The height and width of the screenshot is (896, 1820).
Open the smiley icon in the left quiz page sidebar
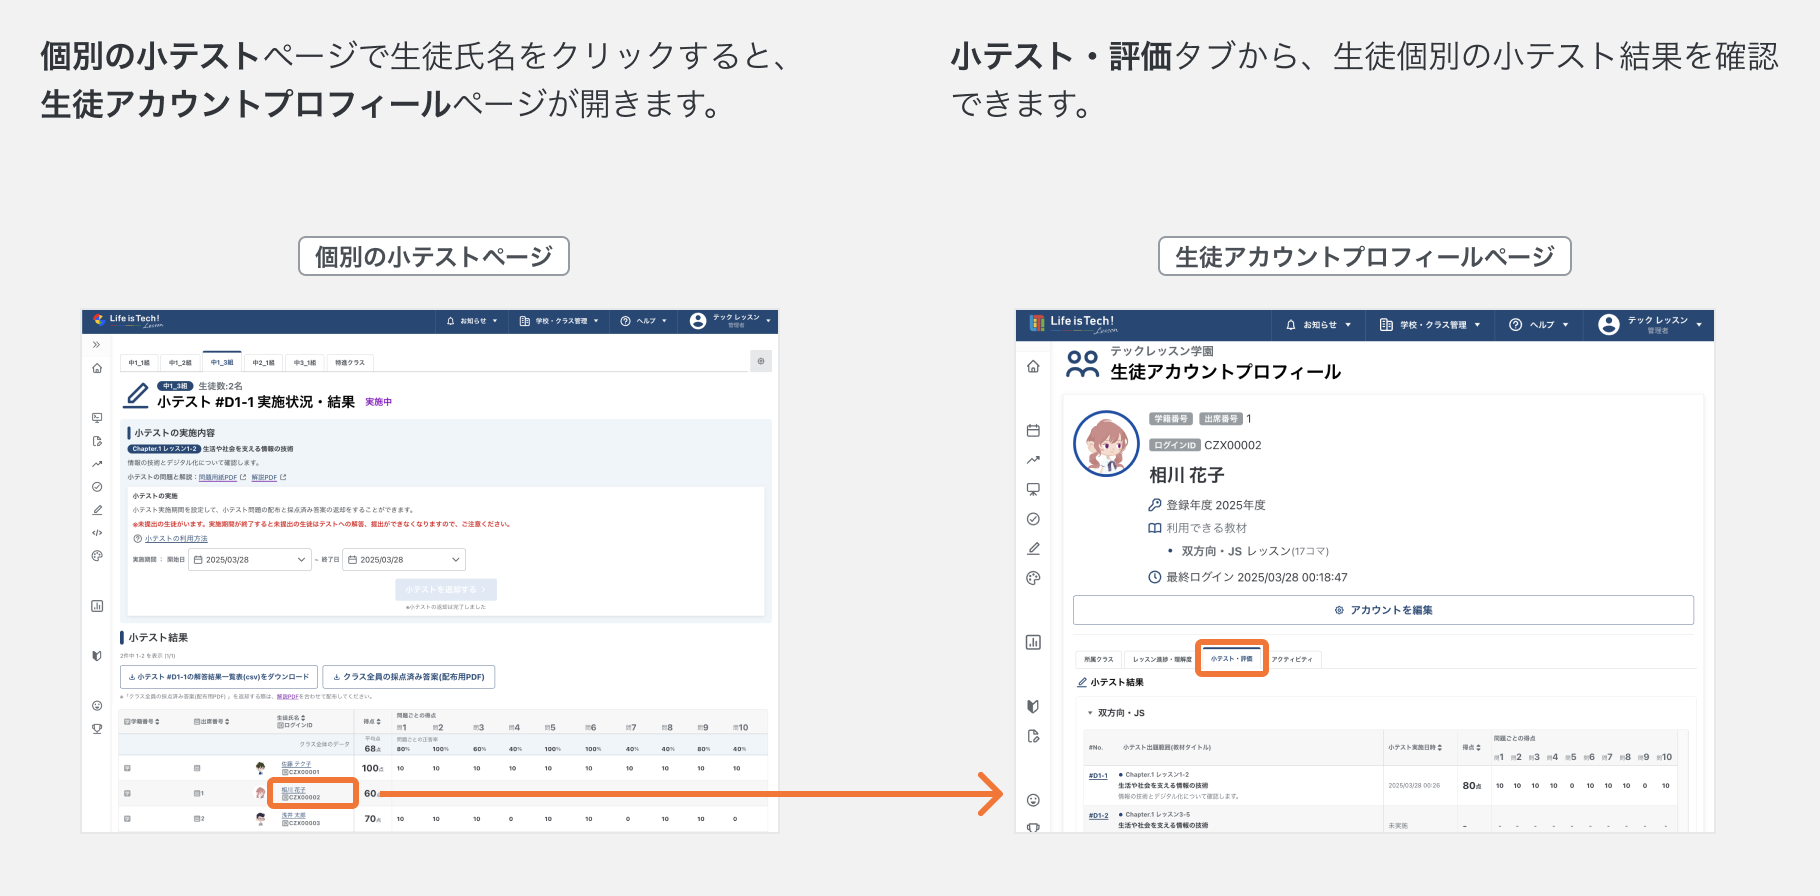[x=97, y=706]
